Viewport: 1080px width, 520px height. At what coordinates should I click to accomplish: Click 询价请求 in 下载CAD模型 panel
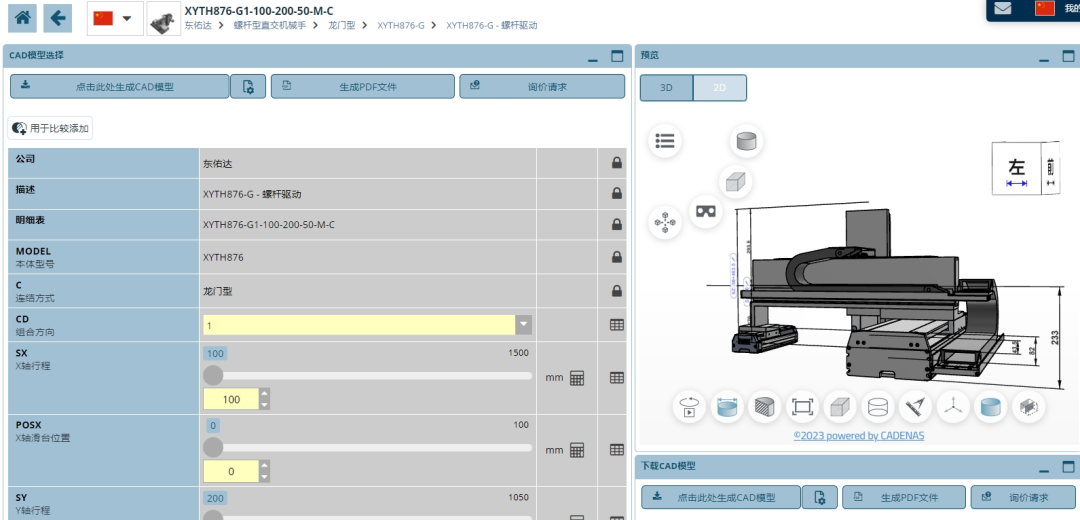1022,497
